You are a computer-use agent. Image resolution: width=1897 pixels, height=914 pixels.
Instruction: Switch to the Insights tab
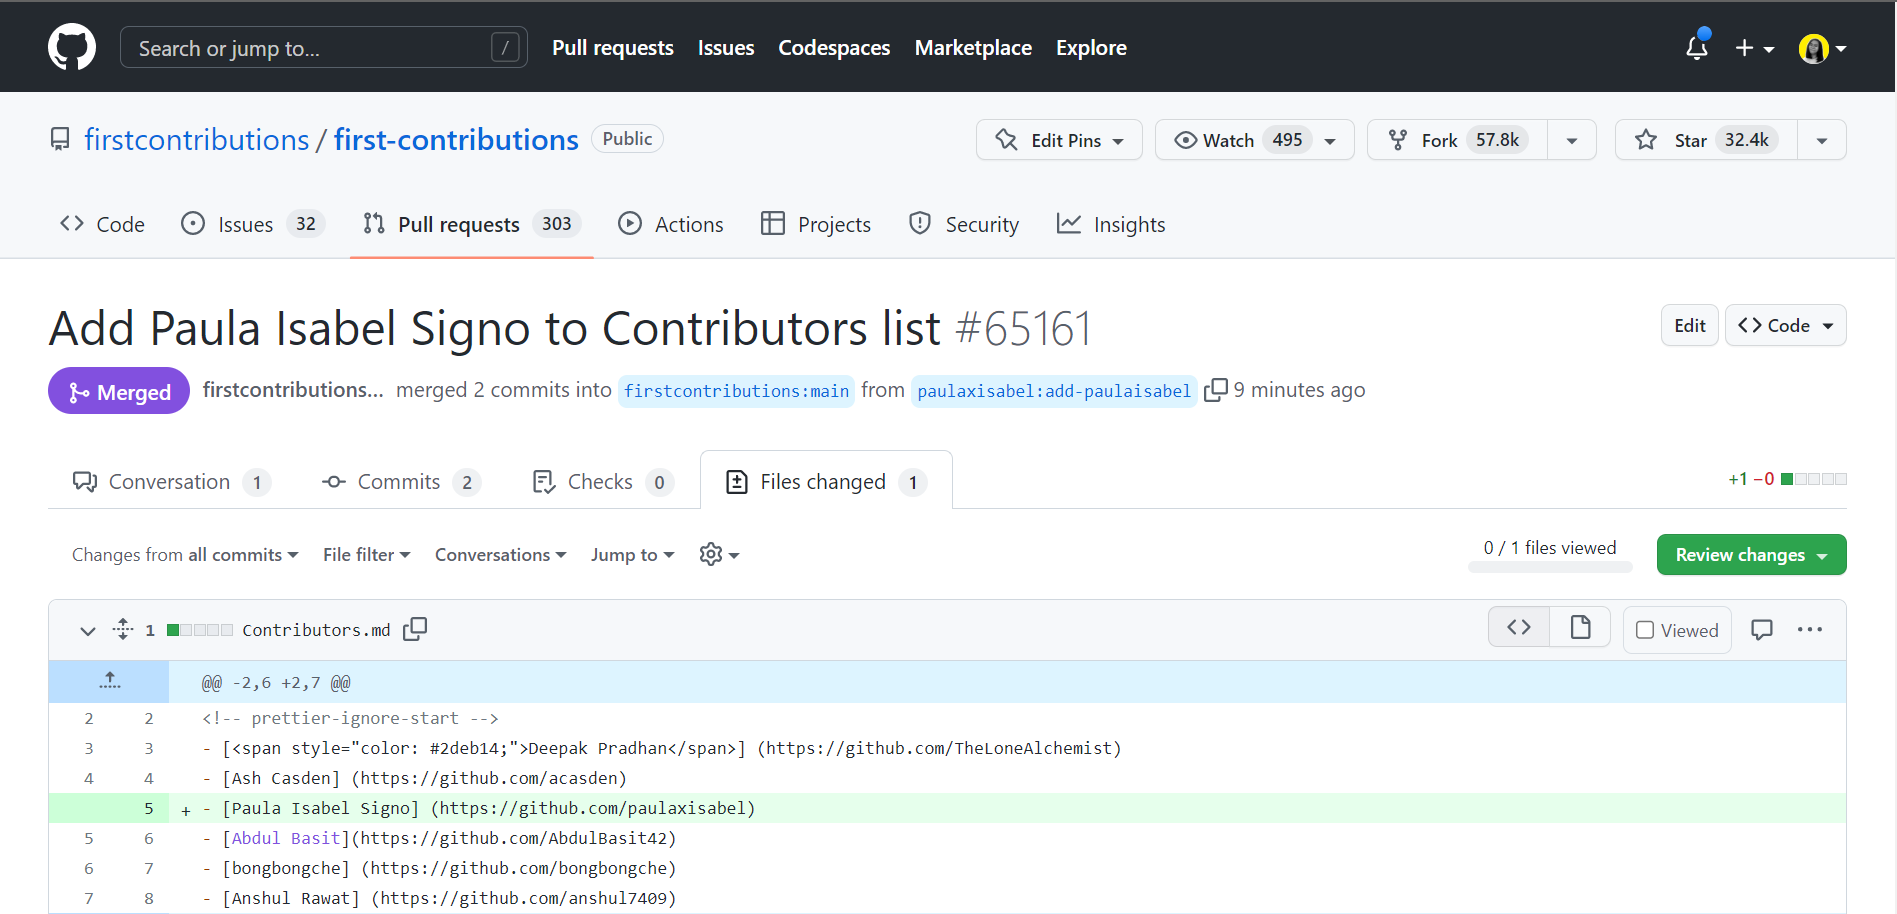(x=1111, y=224)
